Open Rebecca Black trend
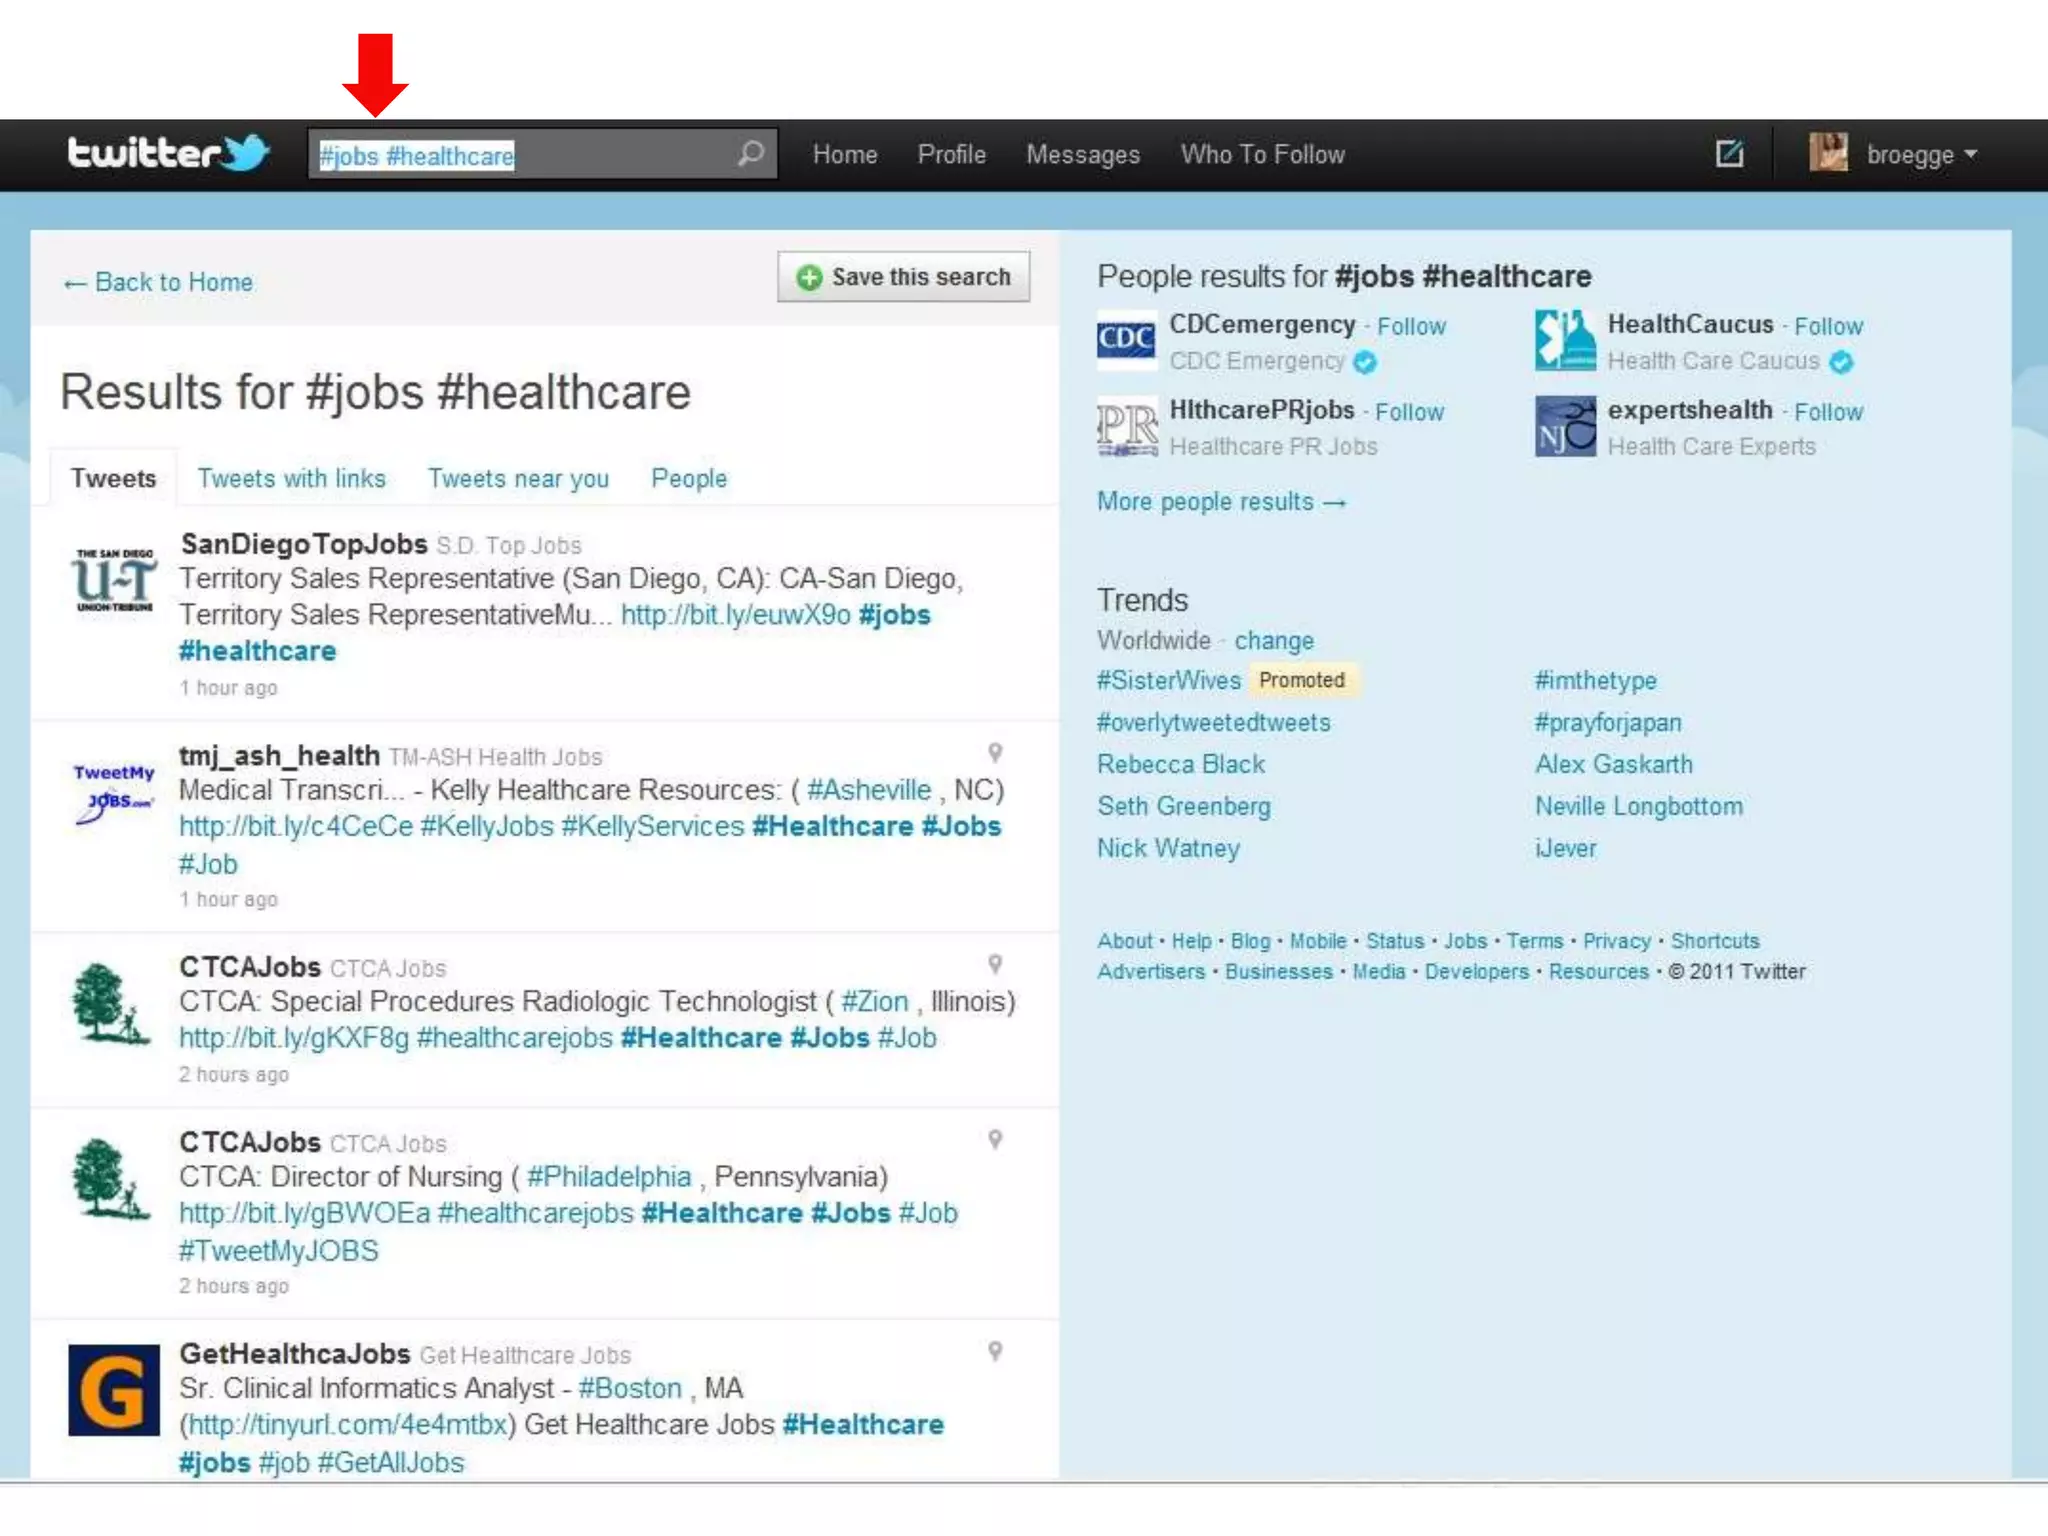This screenshot has height=1536, width=2048. [x=1181, y=765]
